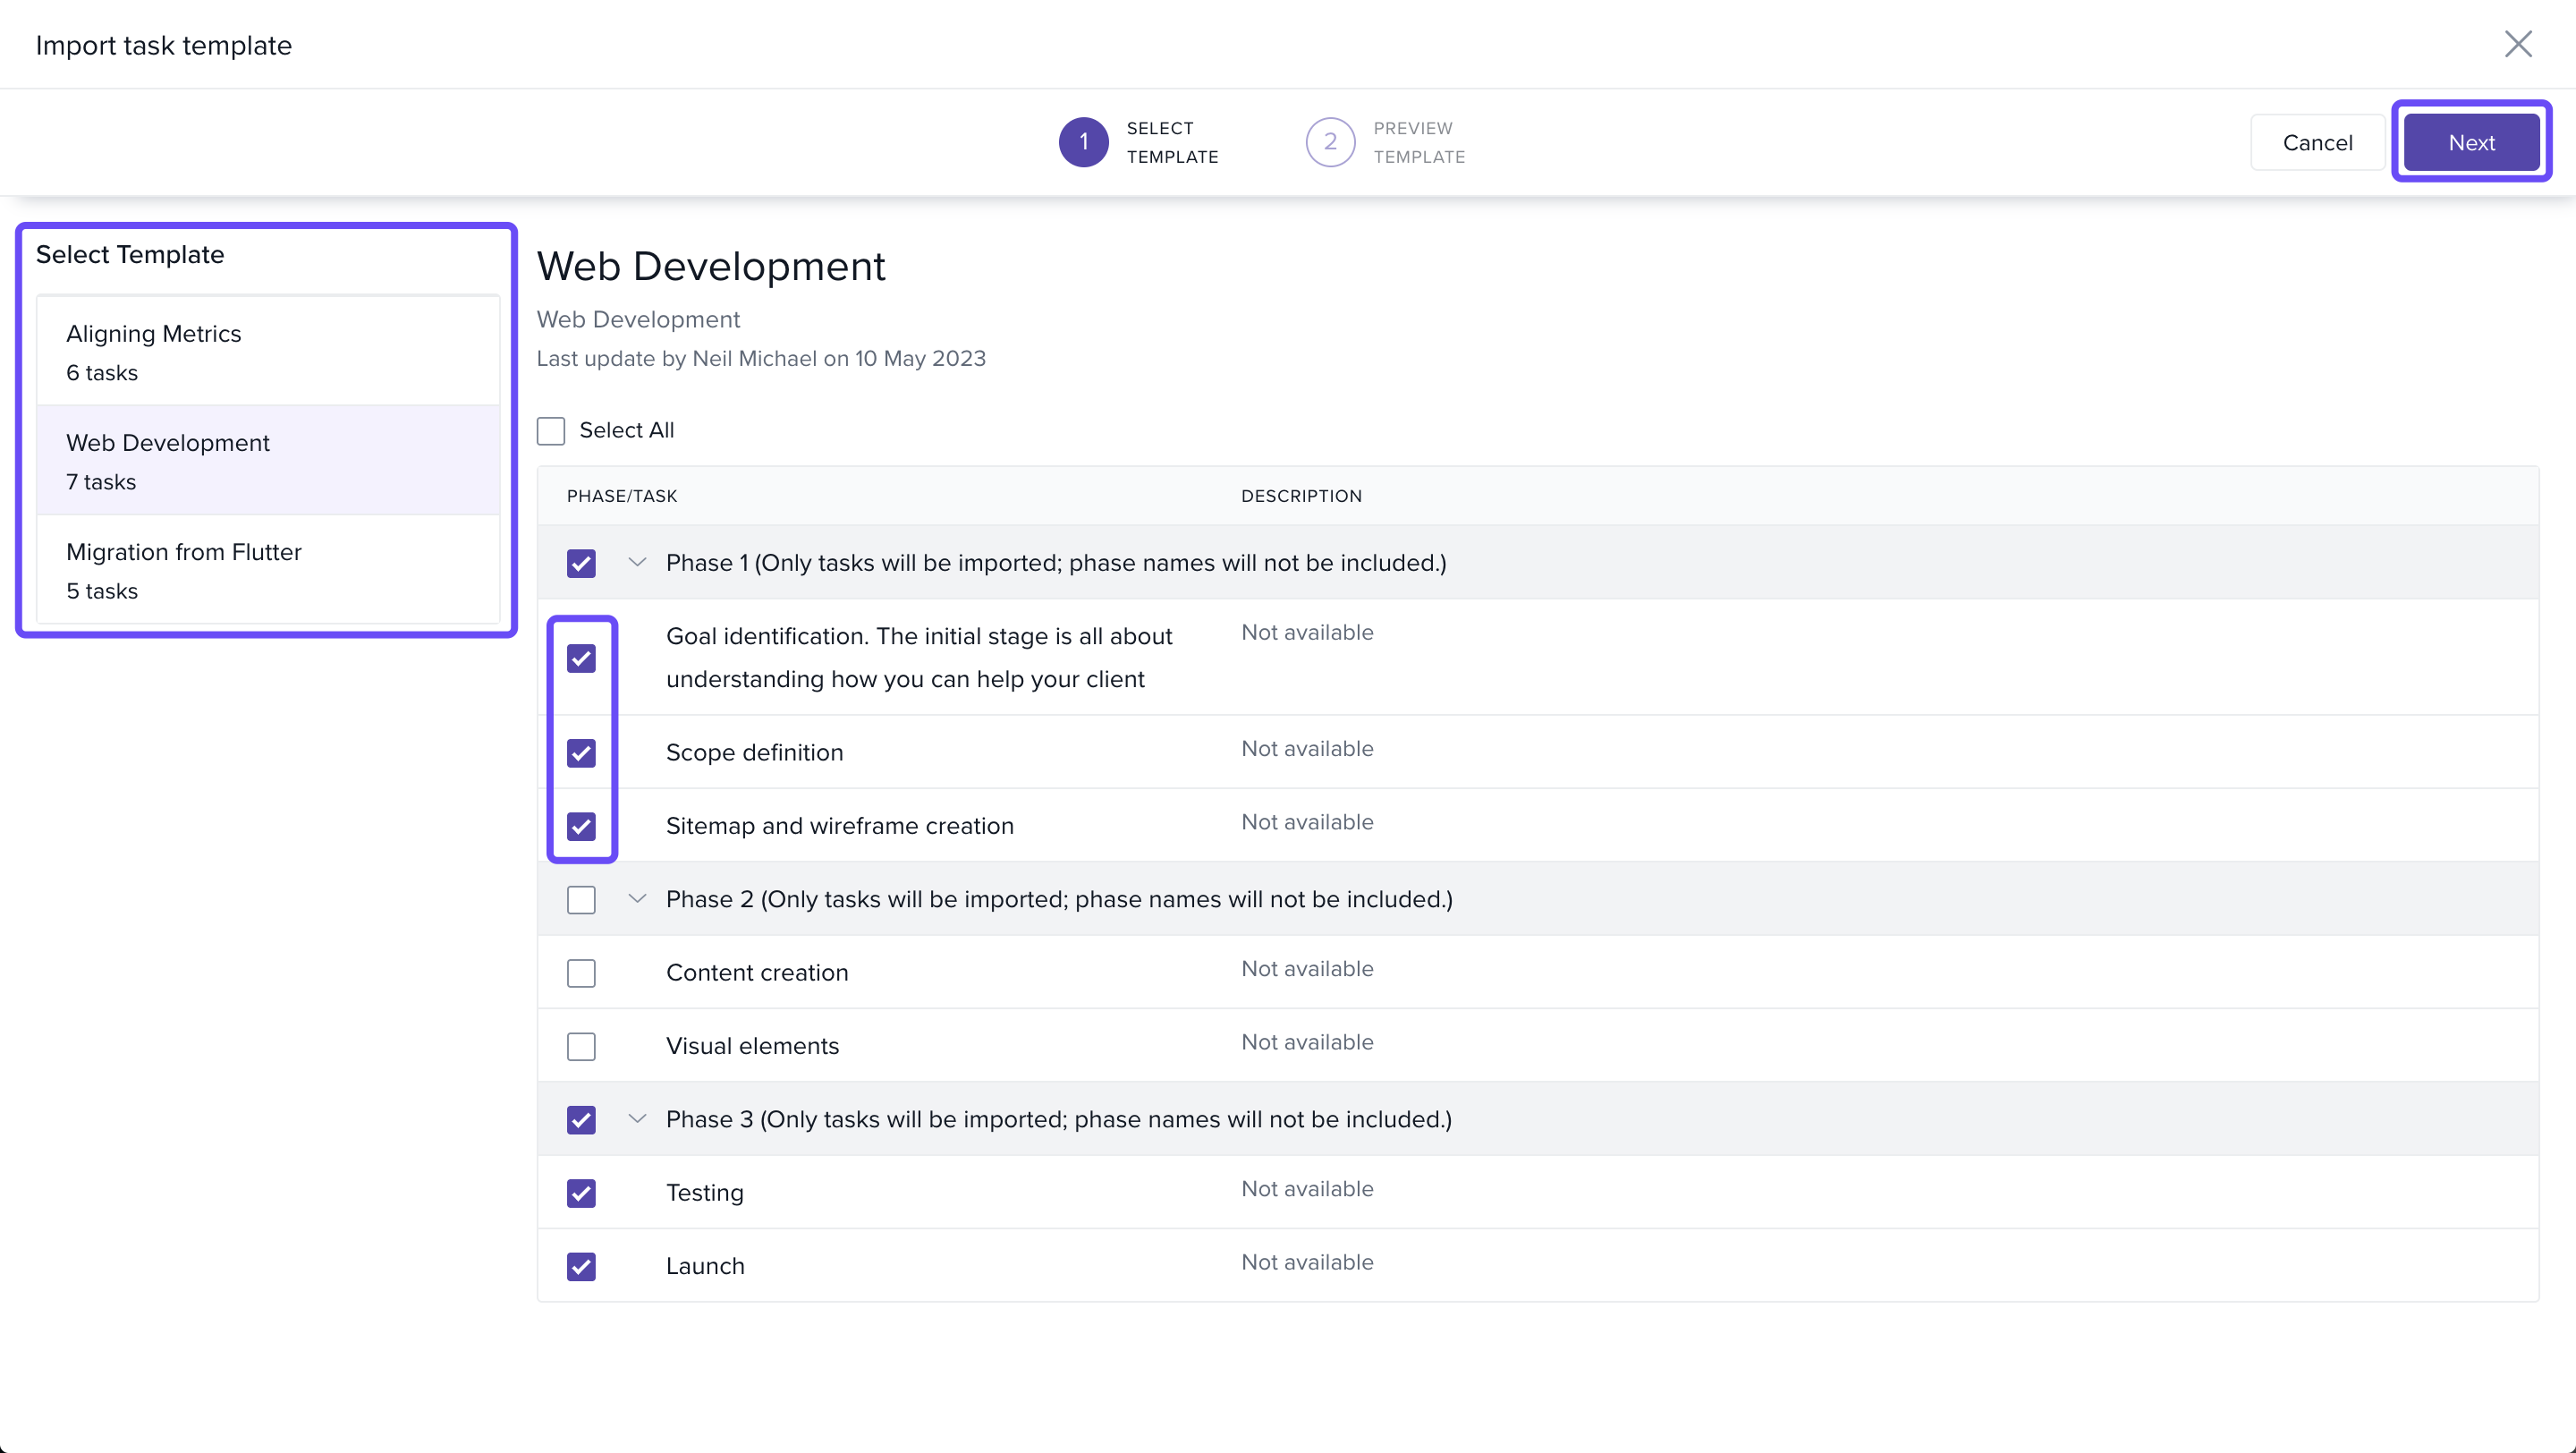The width and height of the screenshot is (2576, 1453).
Task: Uncheck the Launch task checkbox
Action: click(x=581, y=1266)
